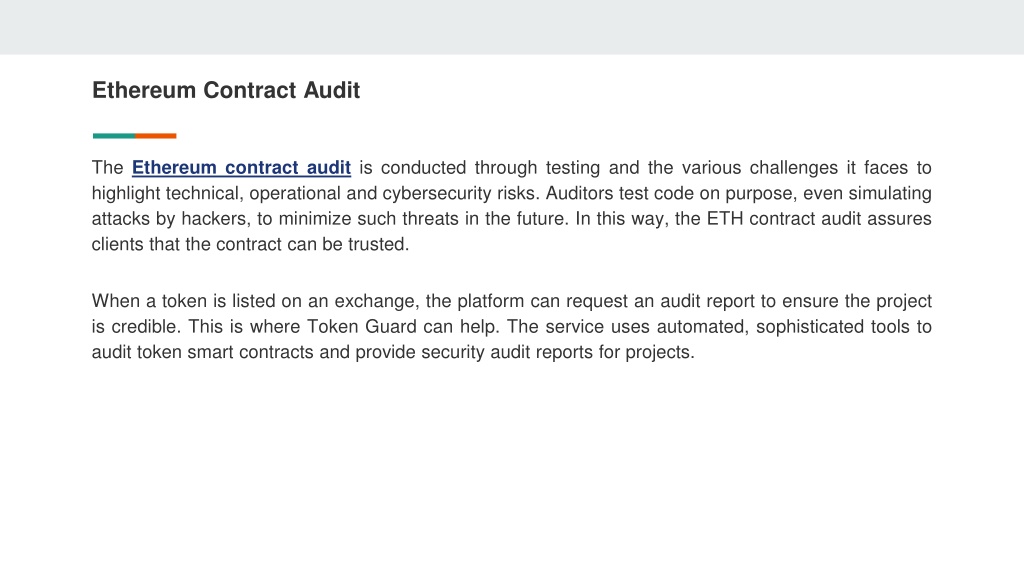Click the Ethereum Contract Audit slide title
This screenshot has width=1024, height=576.
(226, 90)
